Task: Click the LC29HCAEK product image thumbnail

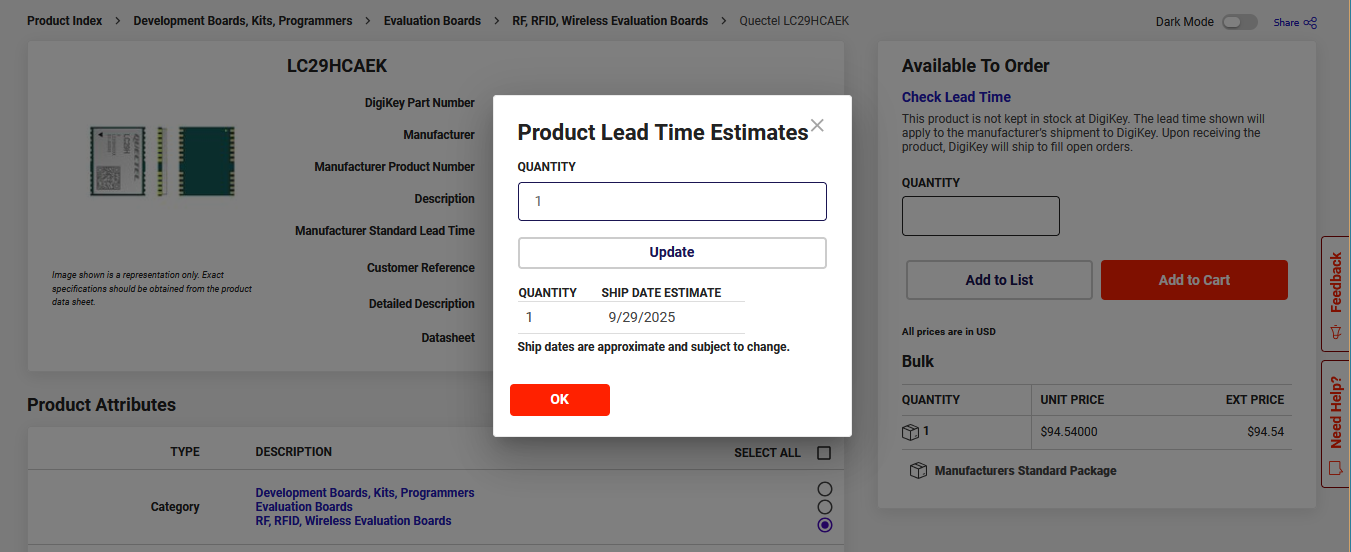Action: pos(162,160)
